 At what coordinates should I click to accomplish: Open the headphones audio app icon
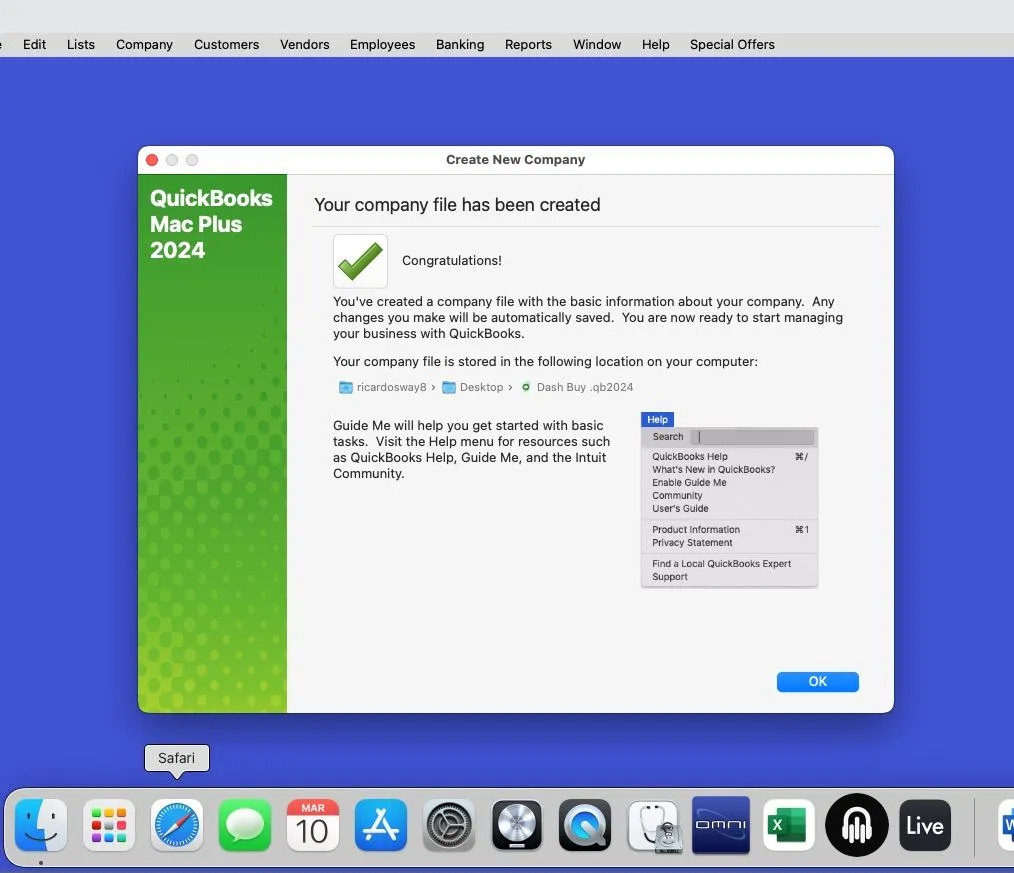coord(857,825)
